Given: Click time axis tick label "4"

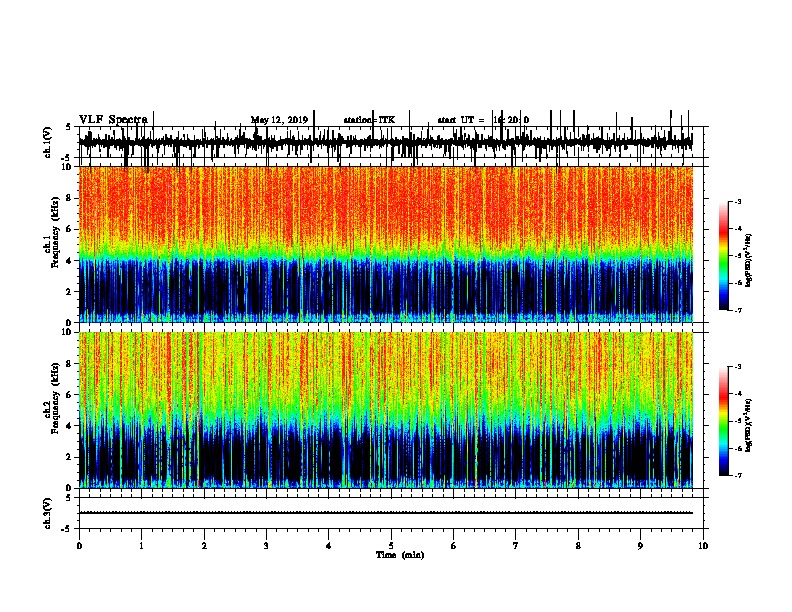Looking at the screenshot, I should coord(329,546).
